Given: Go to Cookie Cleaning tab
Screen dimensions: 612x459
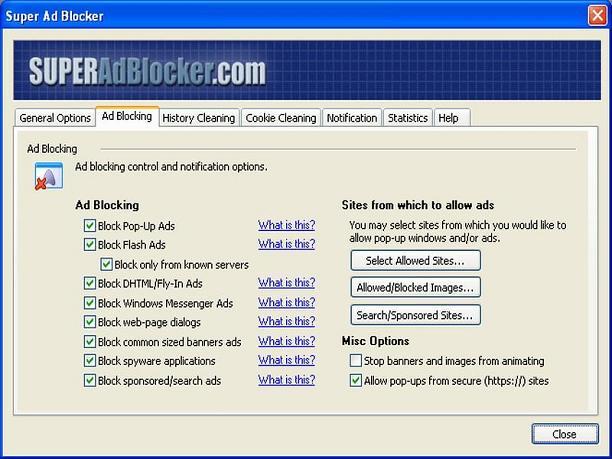Looking at the screenshot, I should click(x=281, y=118).
